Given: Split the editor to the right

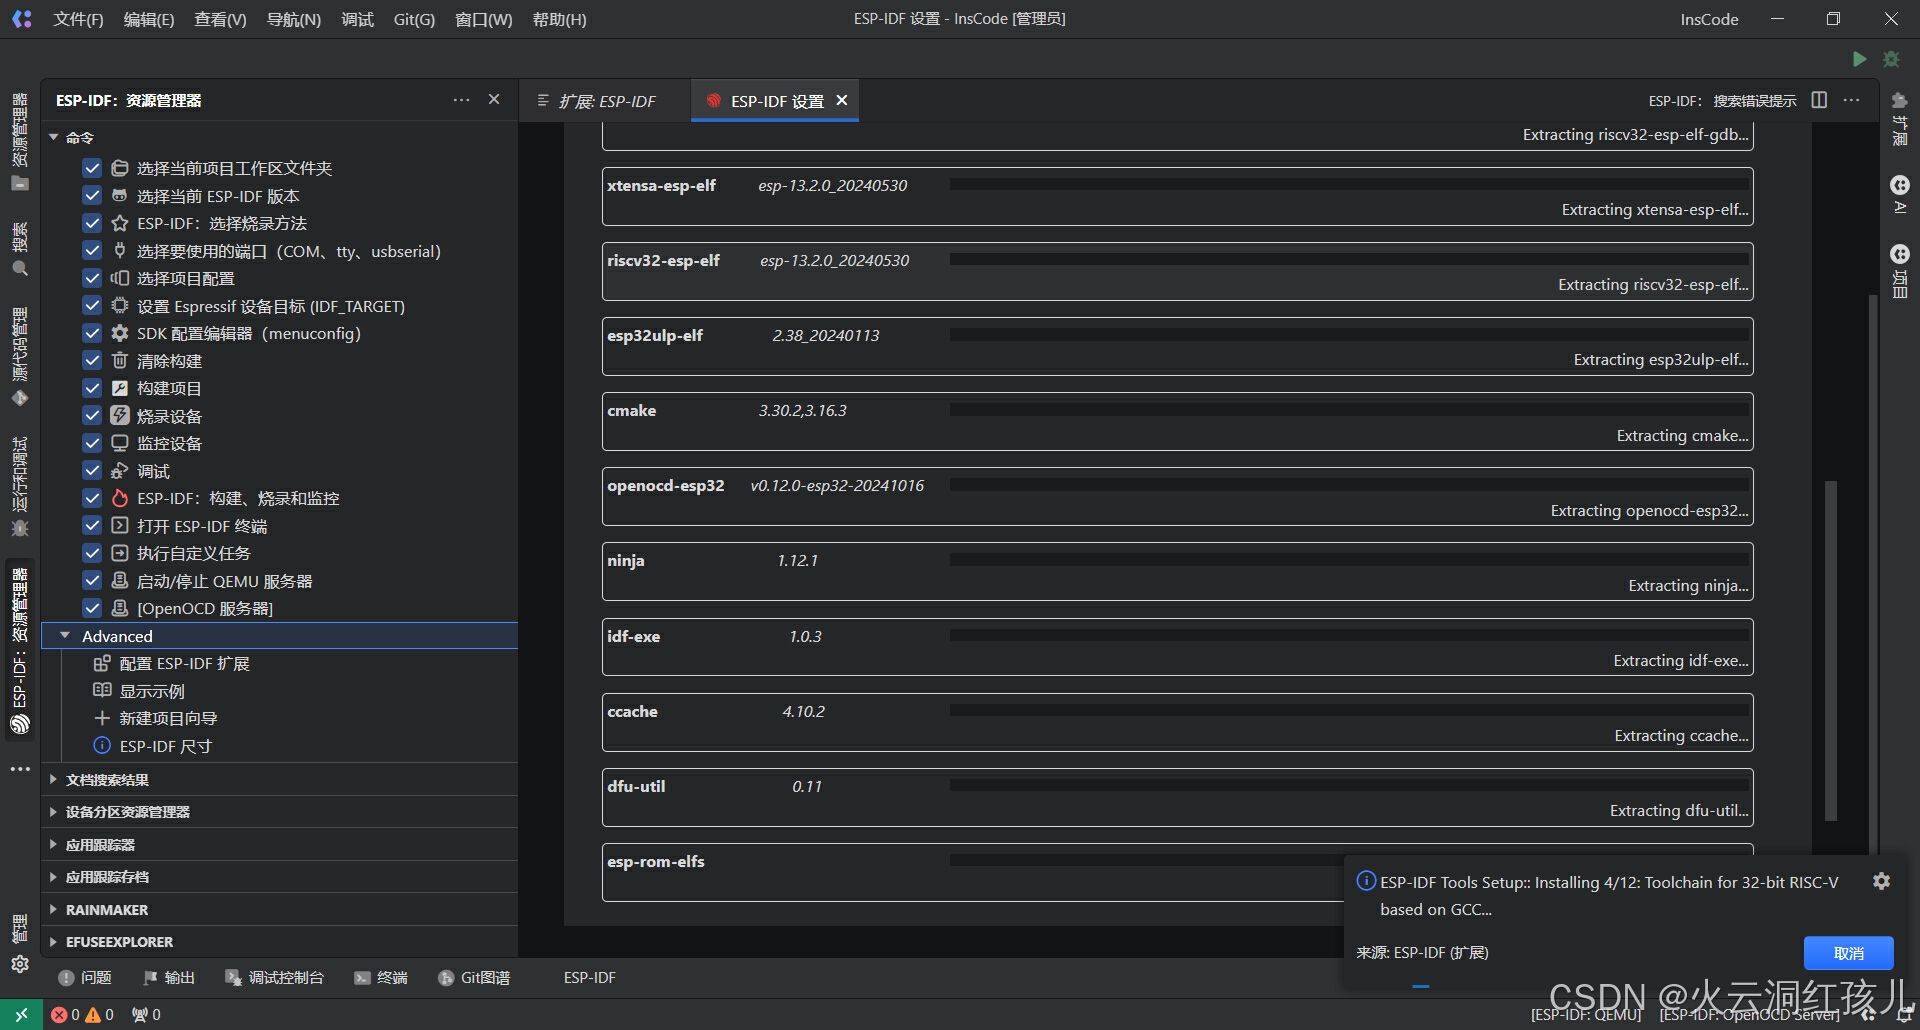Looking at the screenshot, I should click(1819, 100).
